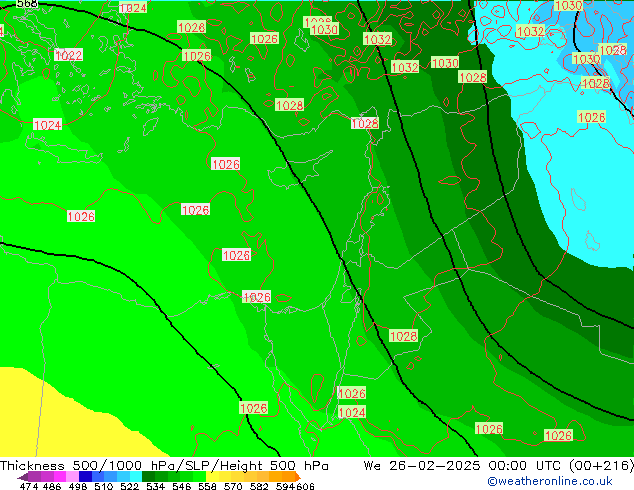Image resolution: width=634 pixels, height=490 pixels.
Task: Click the 498 legend value
Action: point(78,486)
